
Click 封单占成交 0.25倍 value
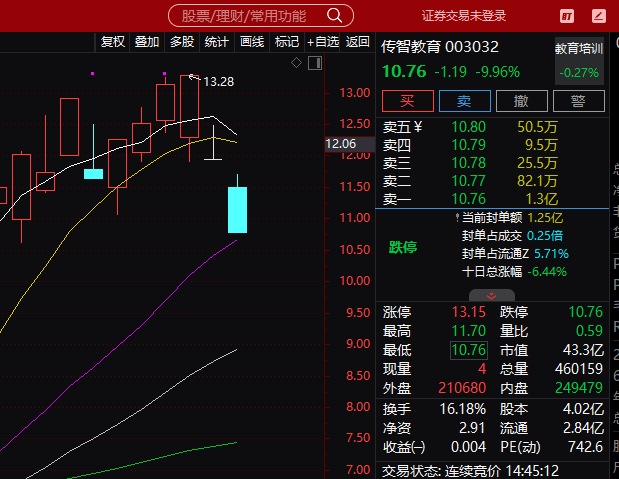tap(545, 236)
